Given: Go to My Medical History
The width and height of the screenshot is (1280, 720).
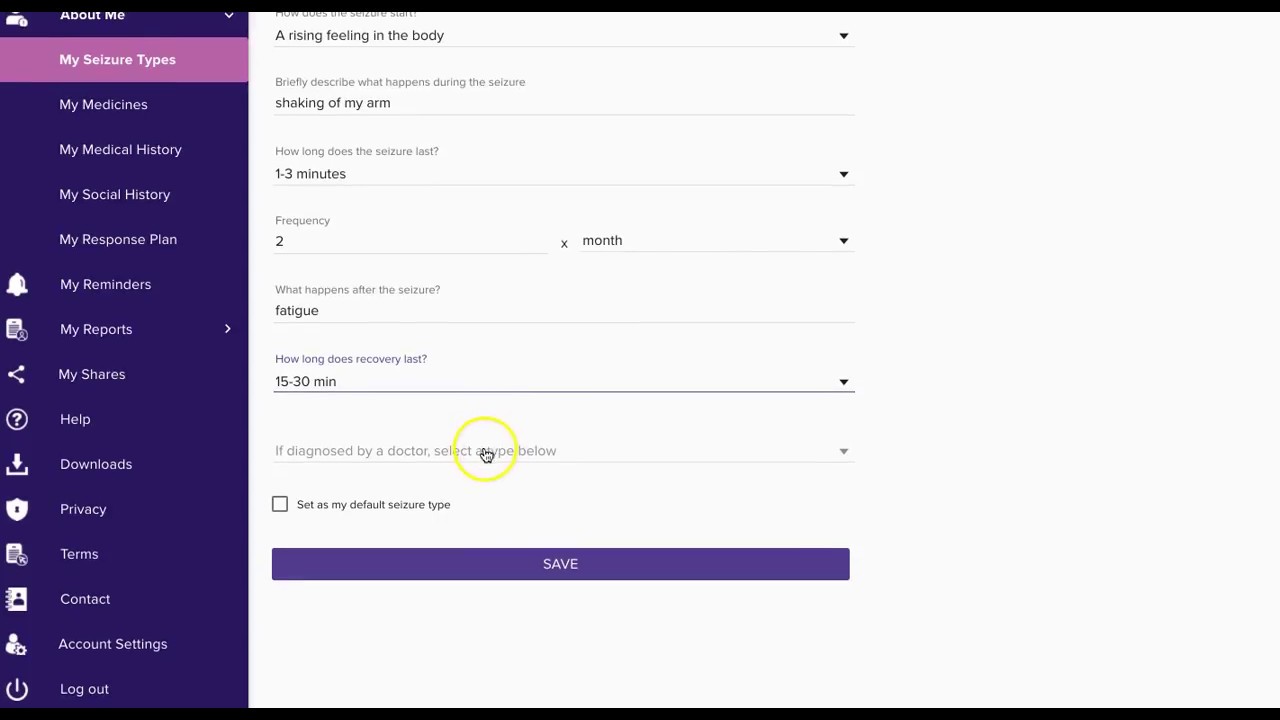Looking at the screenshot, I should [120, 149].
